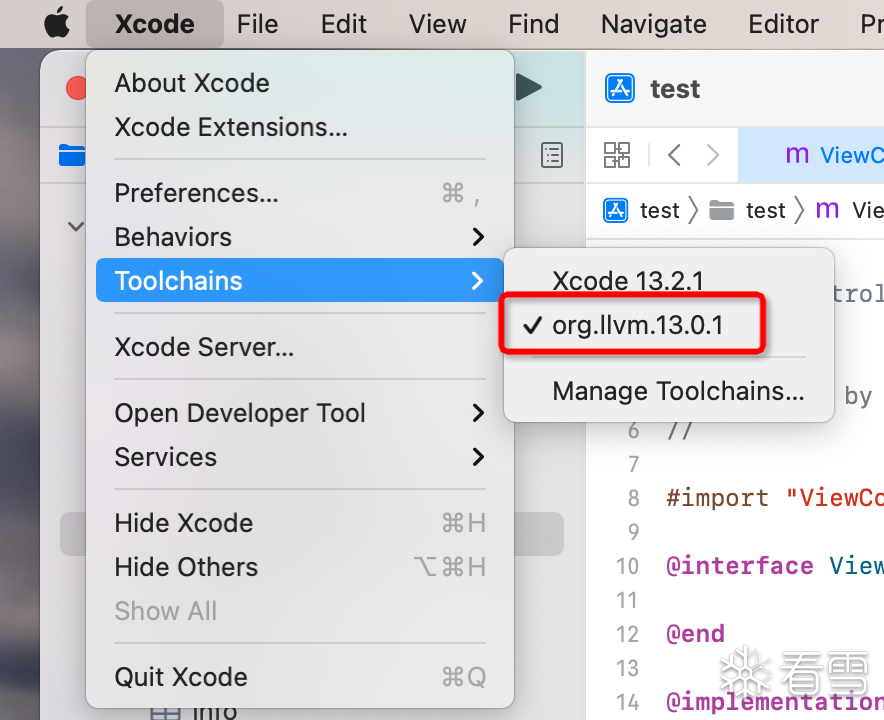Choose Hide Xcode
The height and width of the screenshot is (720, 884).
coord(299,523)
